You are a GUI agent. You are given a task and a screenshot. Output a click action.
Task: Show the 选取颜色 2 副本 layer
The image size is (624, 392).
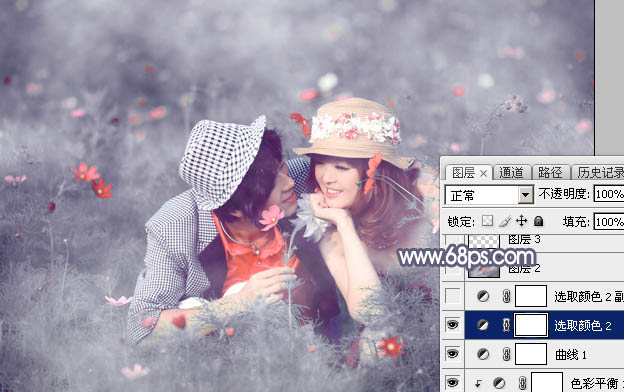click(453, 296)
